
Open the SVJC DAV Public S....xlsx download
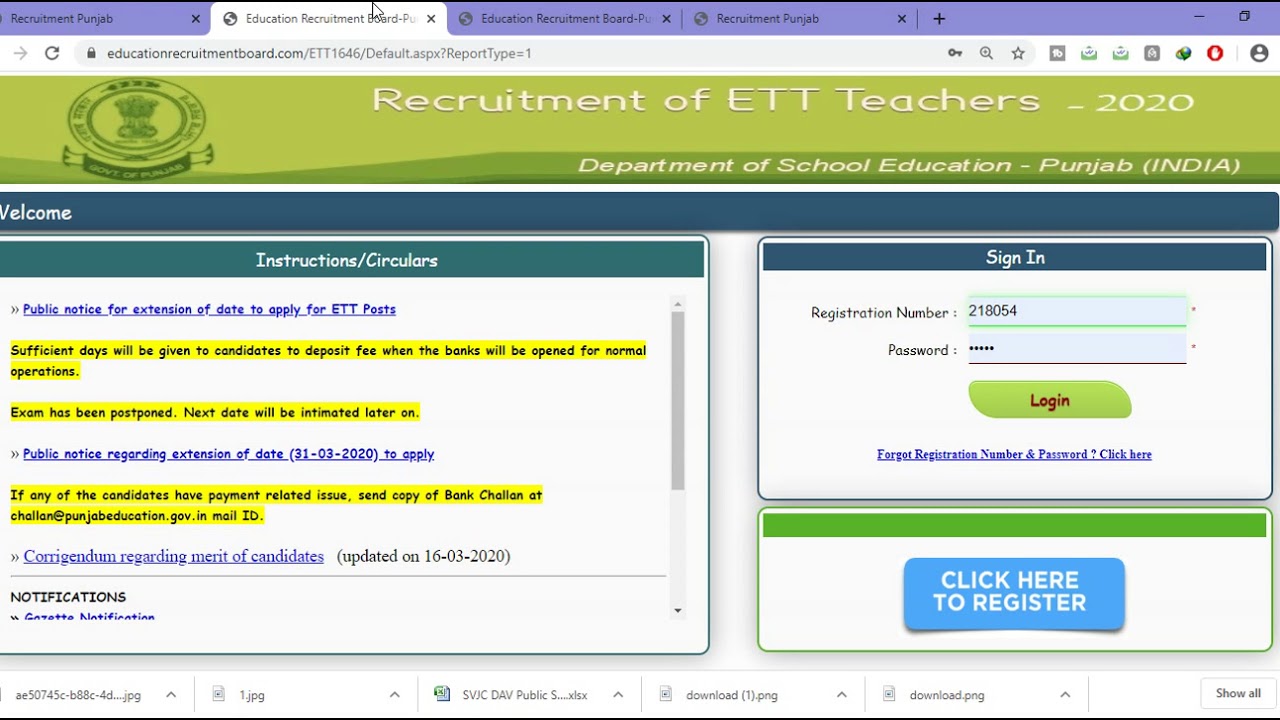point(524,695)
